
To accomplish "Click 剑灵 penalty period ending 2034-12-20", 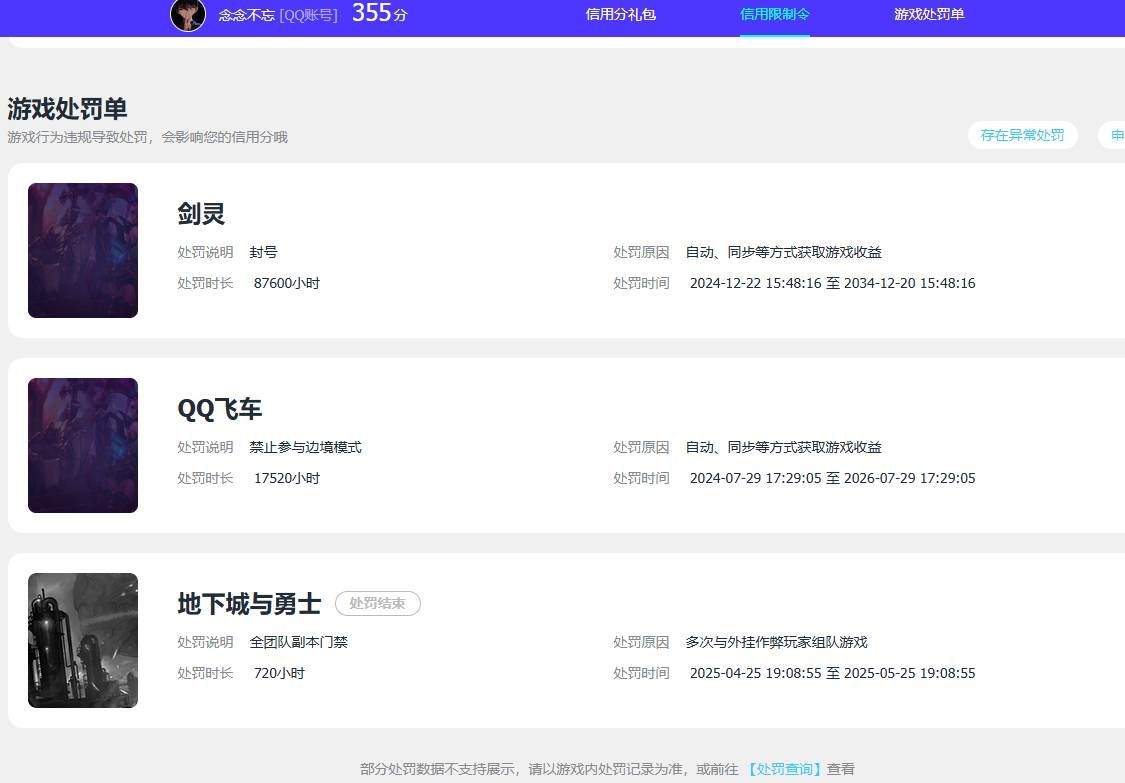I will coord(832,283).
